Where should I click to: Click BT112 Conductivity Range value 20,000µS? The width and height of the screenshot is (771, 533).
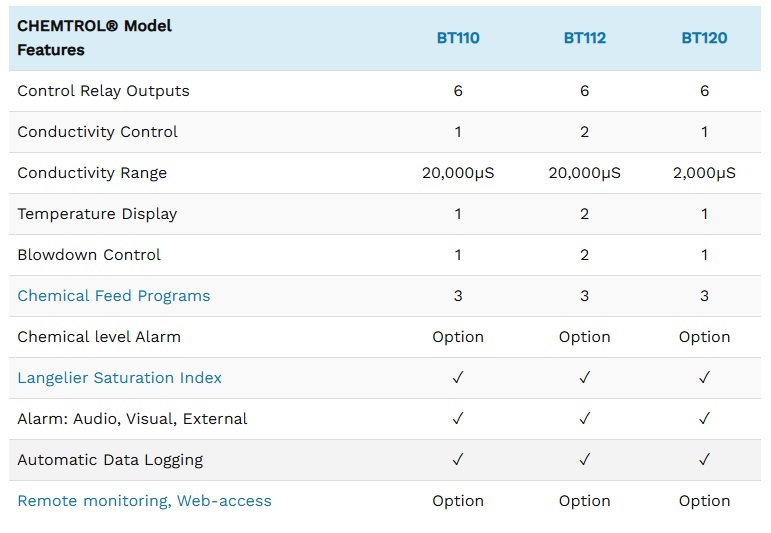click(x=584, y=173)
